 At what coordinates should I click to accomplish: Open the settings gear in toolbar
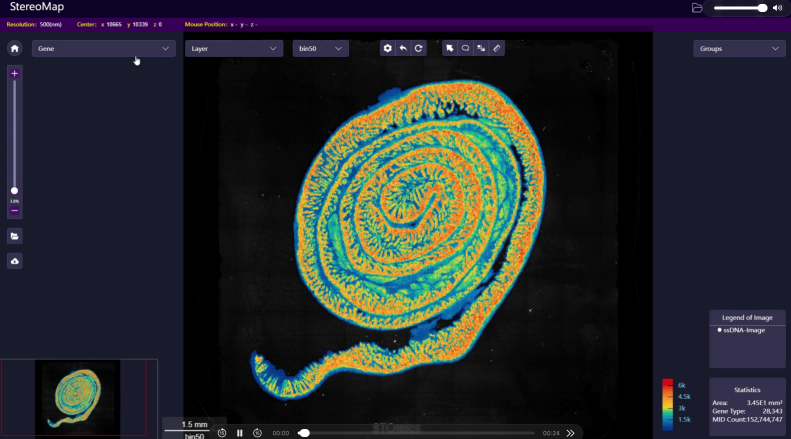(x=388, y=48)
